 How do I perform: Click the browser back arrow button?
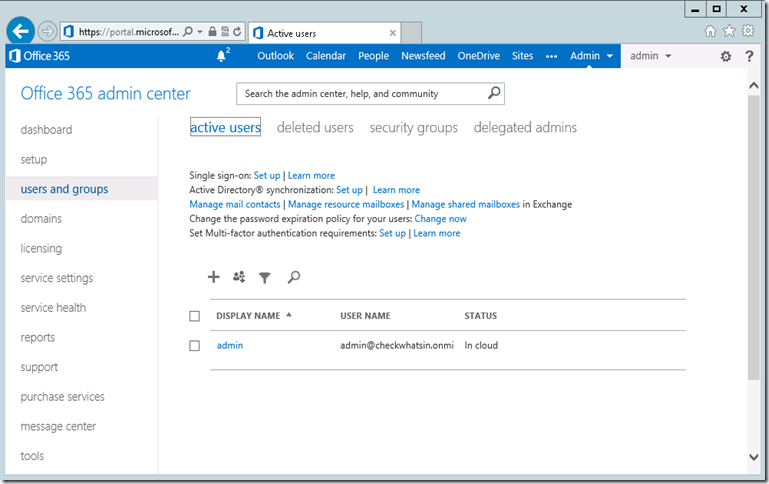tap(21, 31)
